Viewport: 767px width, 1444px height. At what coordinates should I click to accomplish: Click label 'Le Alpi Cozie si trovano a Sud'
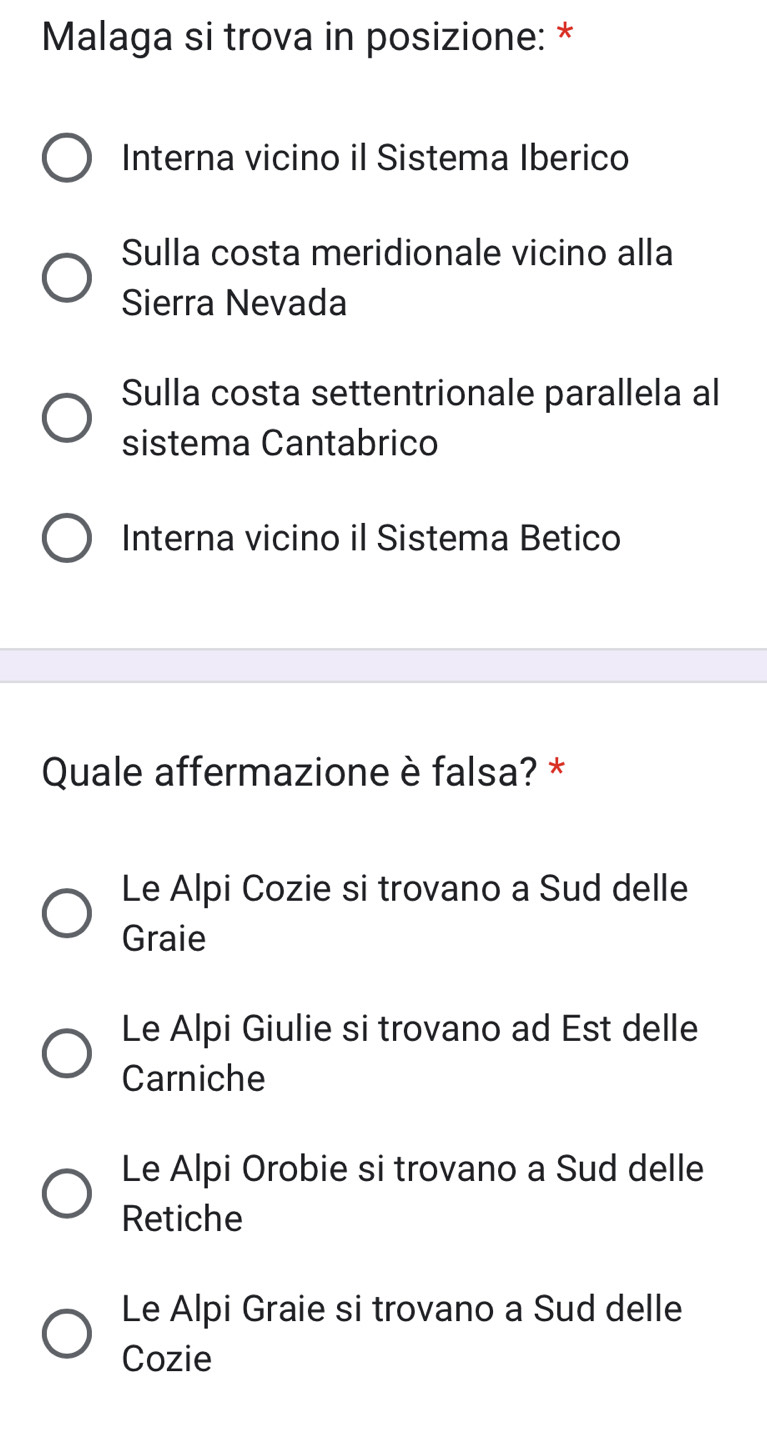coord(405,913)
